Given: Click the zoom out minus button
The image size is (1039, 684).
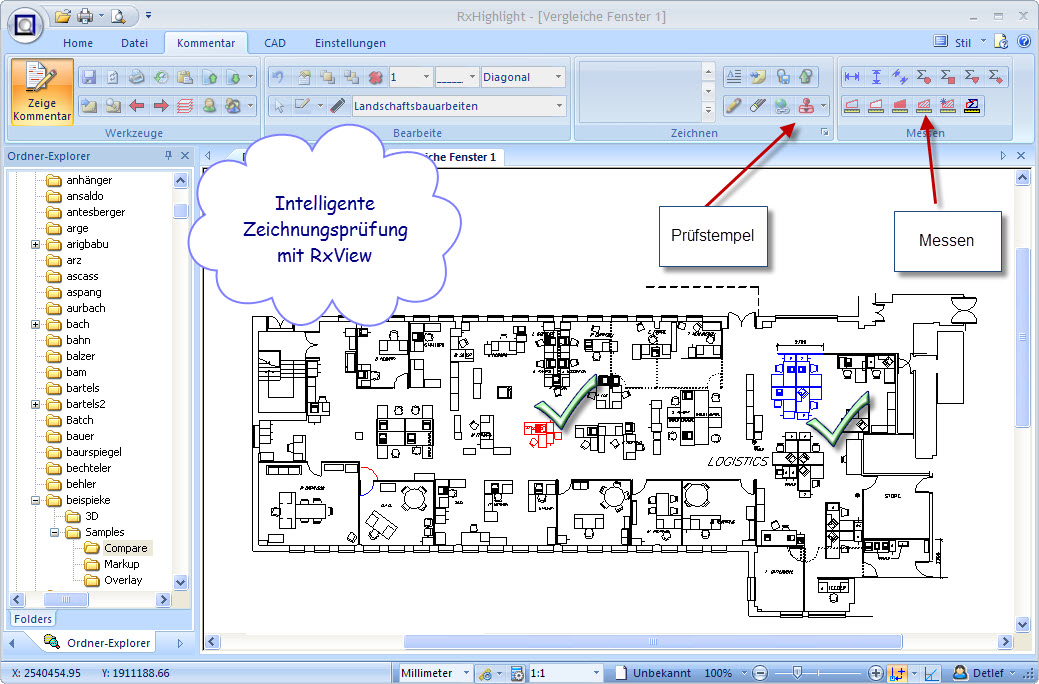Looking at the screenshot, I should tap(761, 673).
